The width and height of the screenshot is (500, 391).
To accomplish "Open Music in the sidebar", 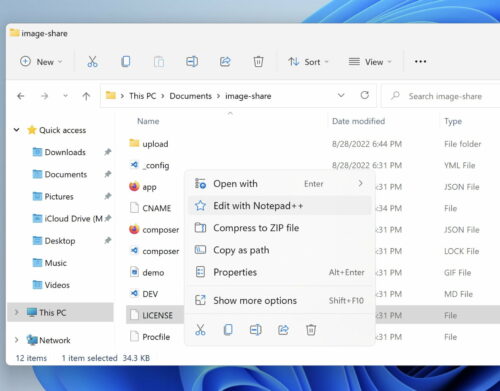I will coord(55,263).
